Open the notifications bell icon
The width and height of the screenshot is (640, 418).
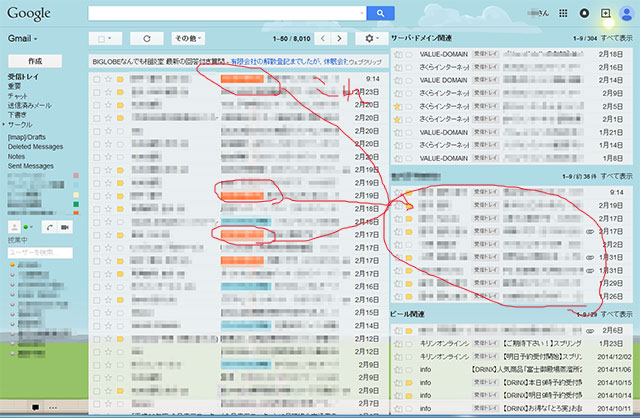(x=584, y=13)
